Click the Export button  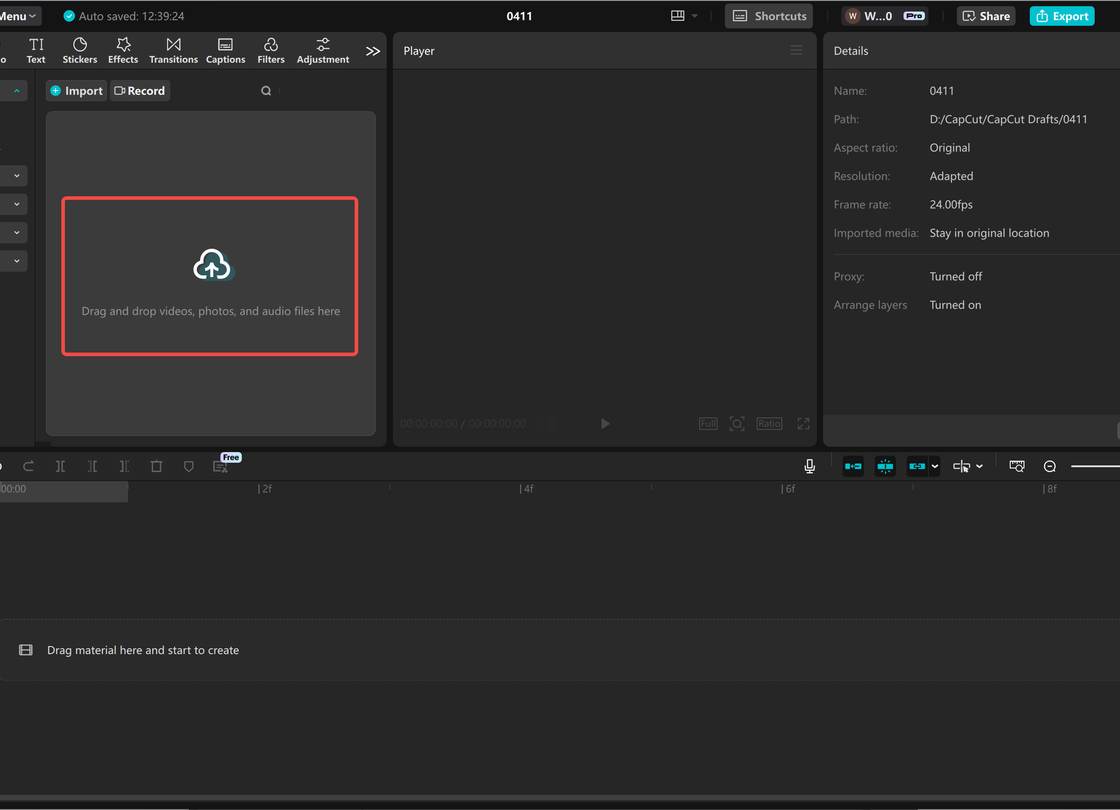pyautogui.click(x=1062, y=16)
